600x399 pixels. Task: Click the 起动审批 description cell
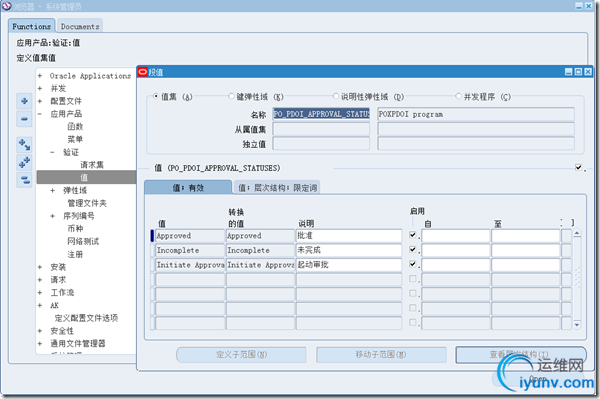click(x=349, y=265)
